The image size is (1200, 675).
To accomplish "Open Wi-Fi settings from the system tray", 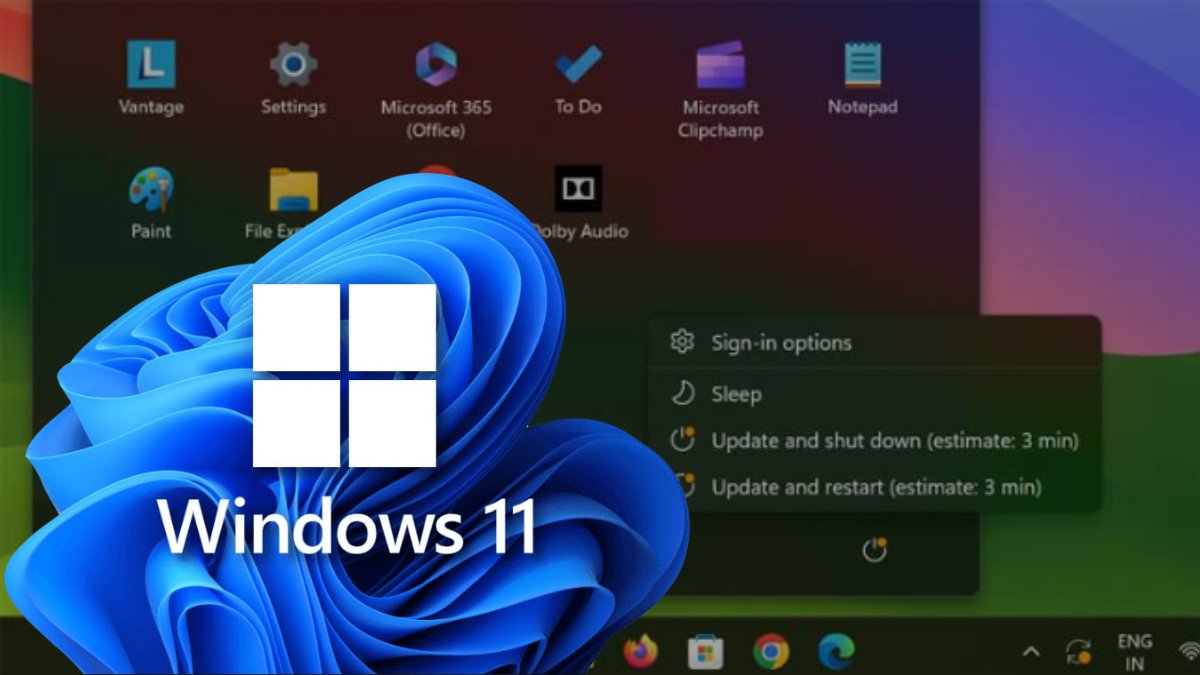I will (x=1190, y=650).
